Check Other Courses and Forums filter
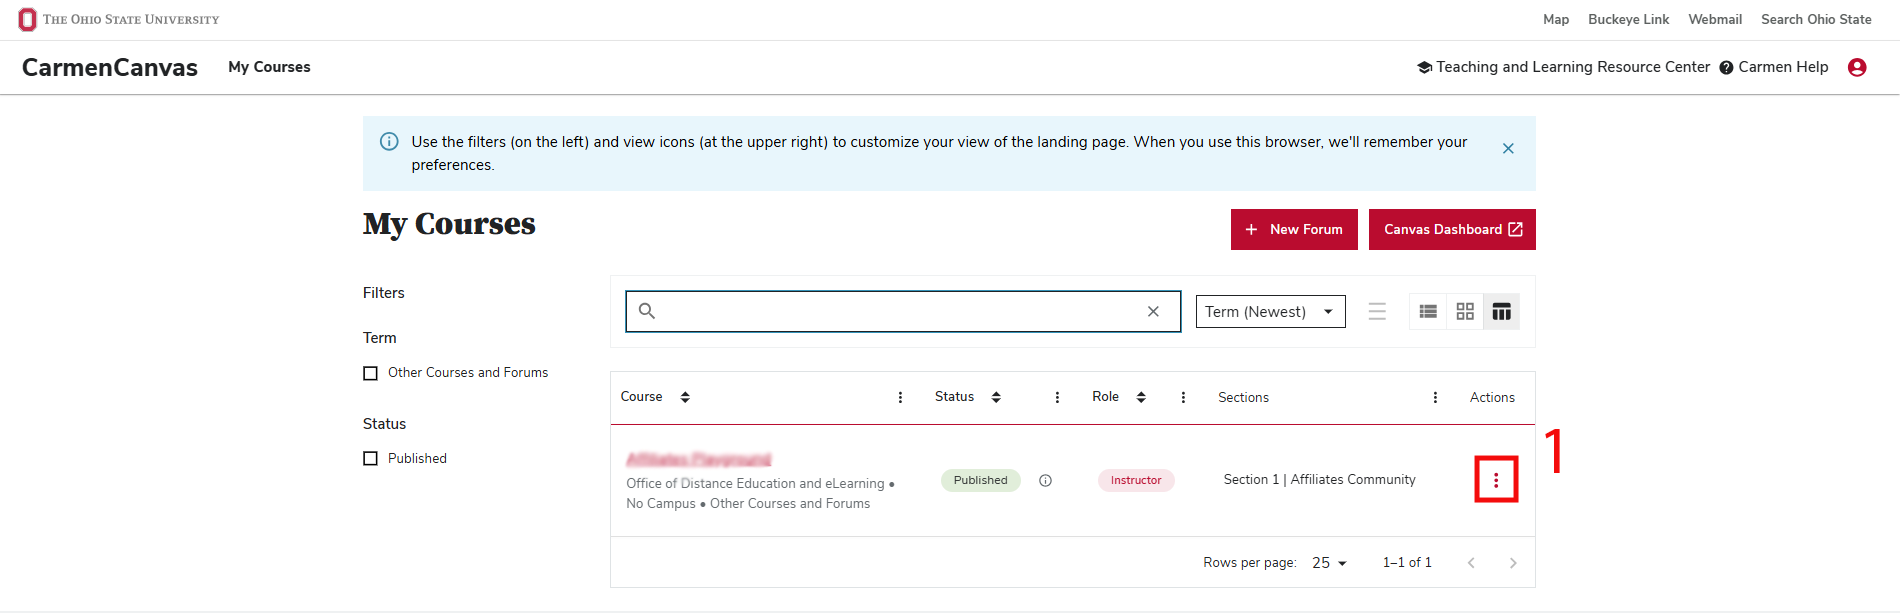1900x613 pixels. (x=370, y=373)
